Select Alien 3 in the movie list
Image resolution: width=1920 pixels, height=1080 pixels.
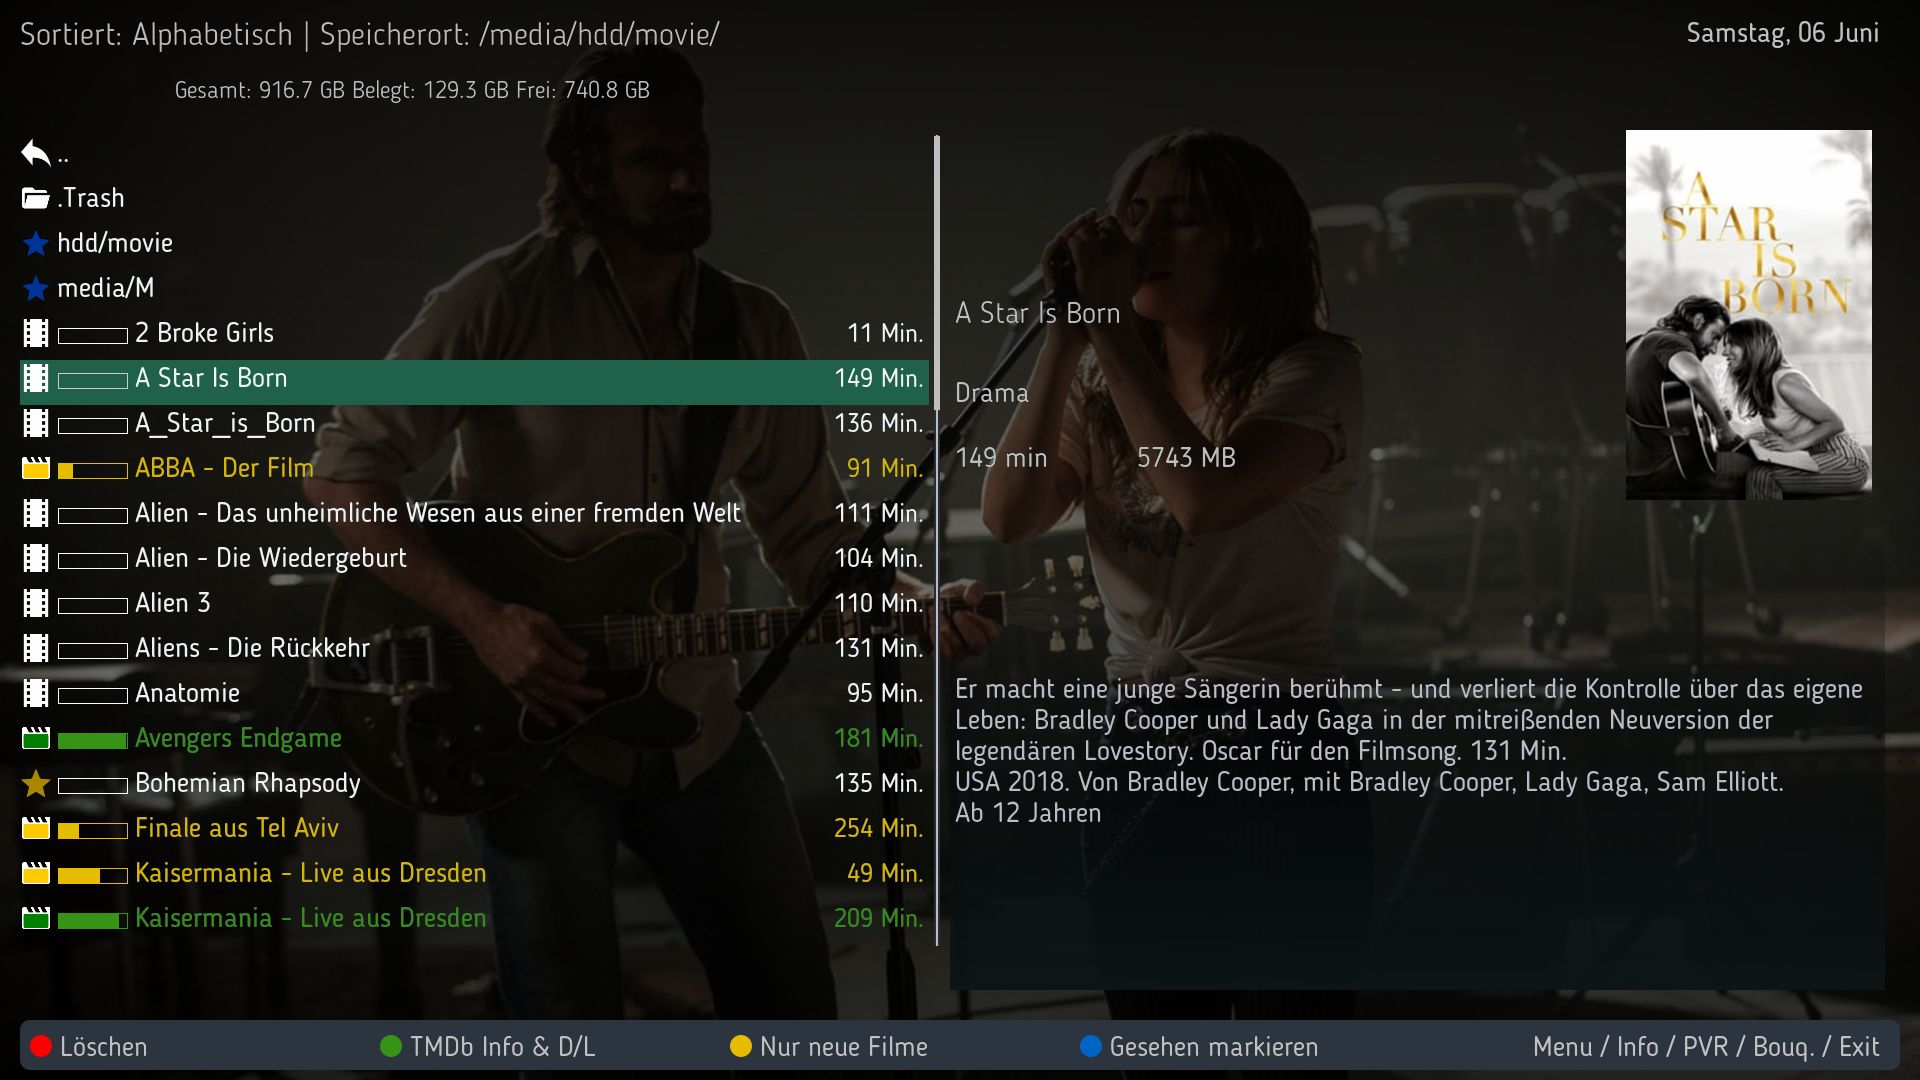(474, 603)
